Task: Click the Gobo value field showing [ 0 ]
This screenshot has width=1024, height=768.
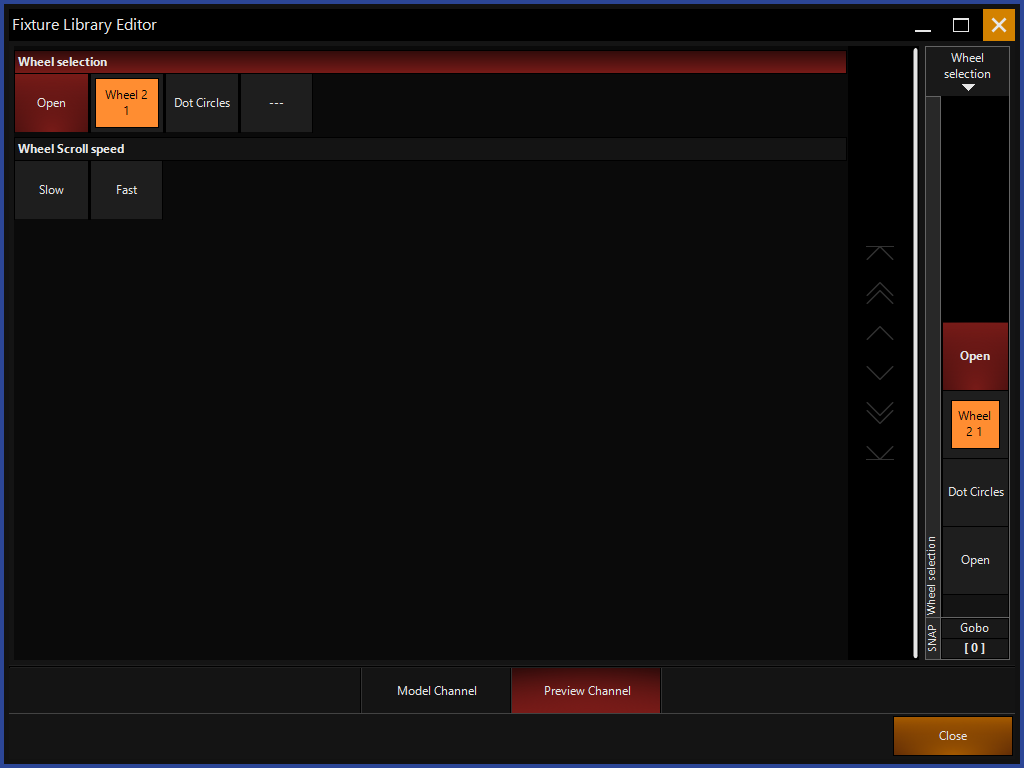Action: [974, 648]
